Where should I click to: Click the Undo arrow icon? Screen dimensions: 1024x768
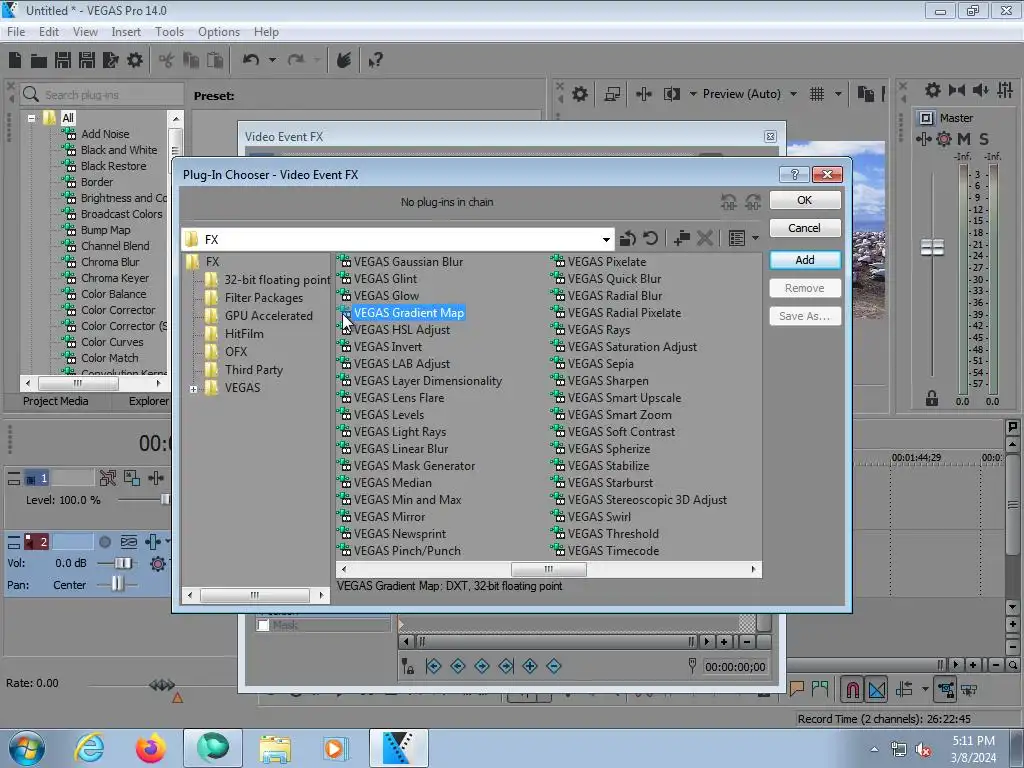point(251,60)
